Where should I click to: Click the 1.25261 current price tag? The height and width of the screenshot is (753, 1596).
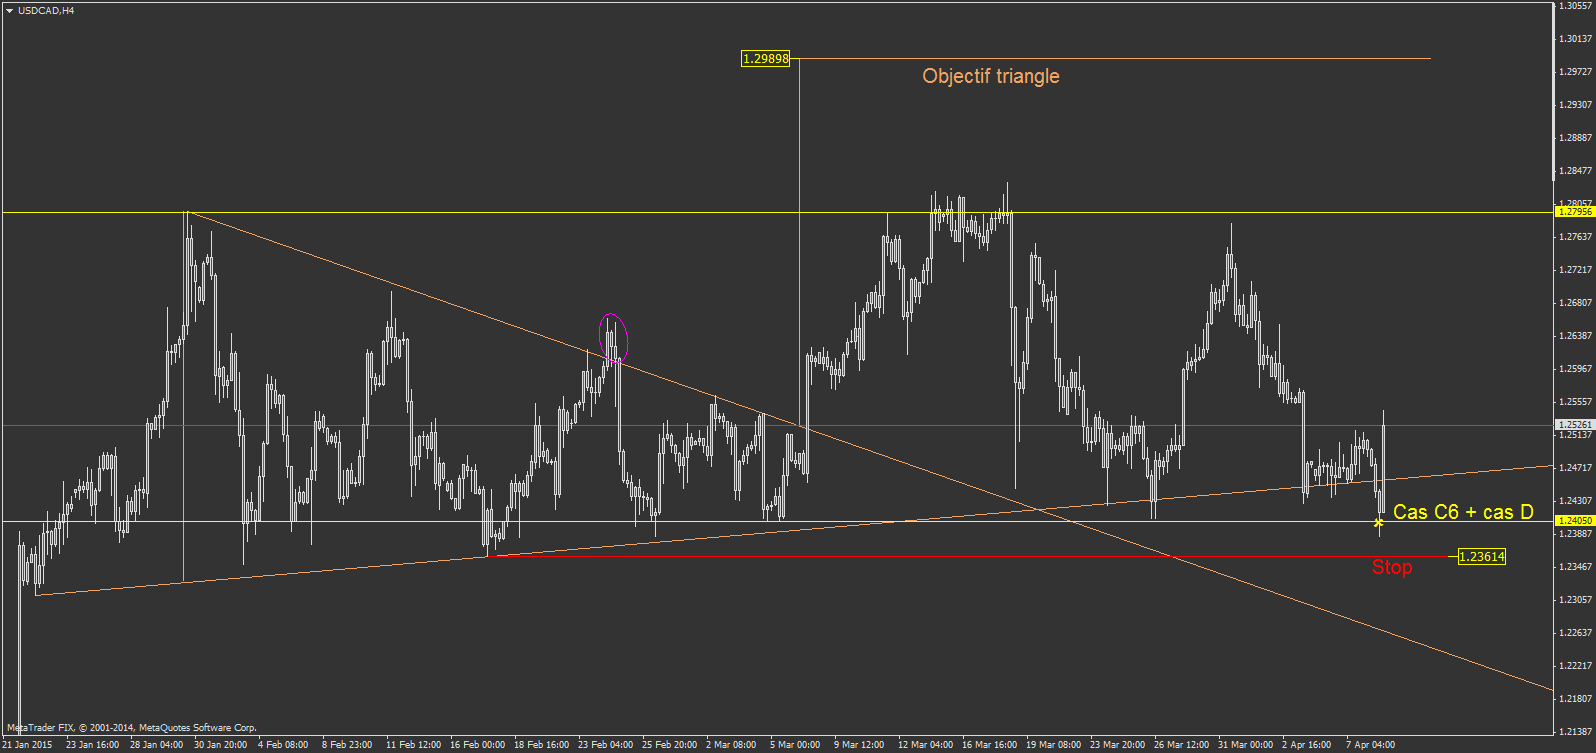(x=1575, y=425)
